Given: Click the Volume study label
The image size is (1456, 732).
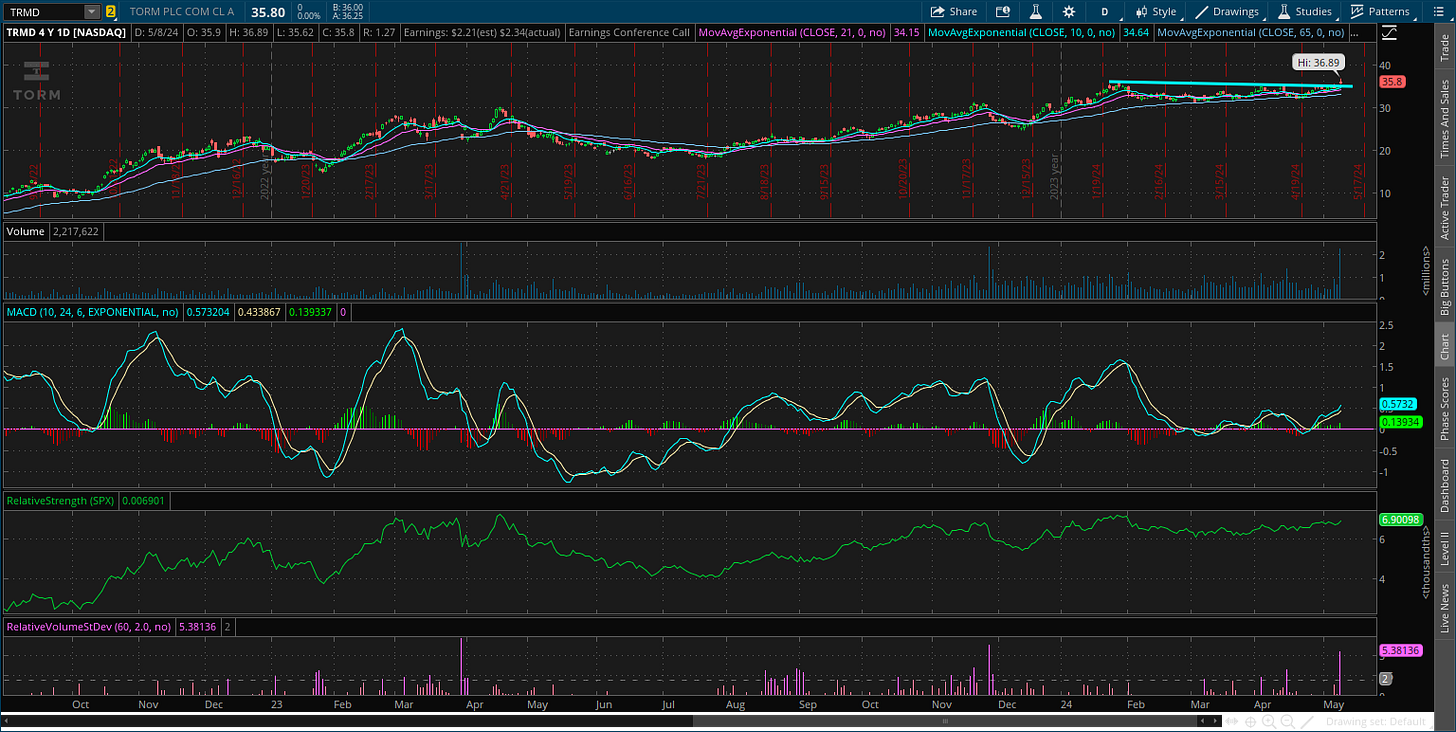Looking at the screenshot, I should coord(25,231).
